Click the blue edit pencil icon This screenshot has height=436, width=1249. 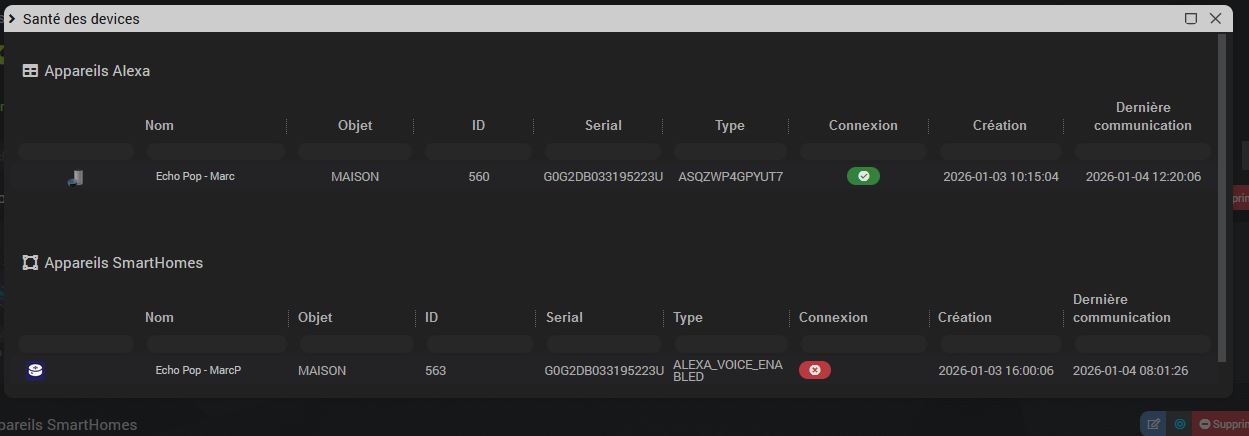pos(1153,424)
